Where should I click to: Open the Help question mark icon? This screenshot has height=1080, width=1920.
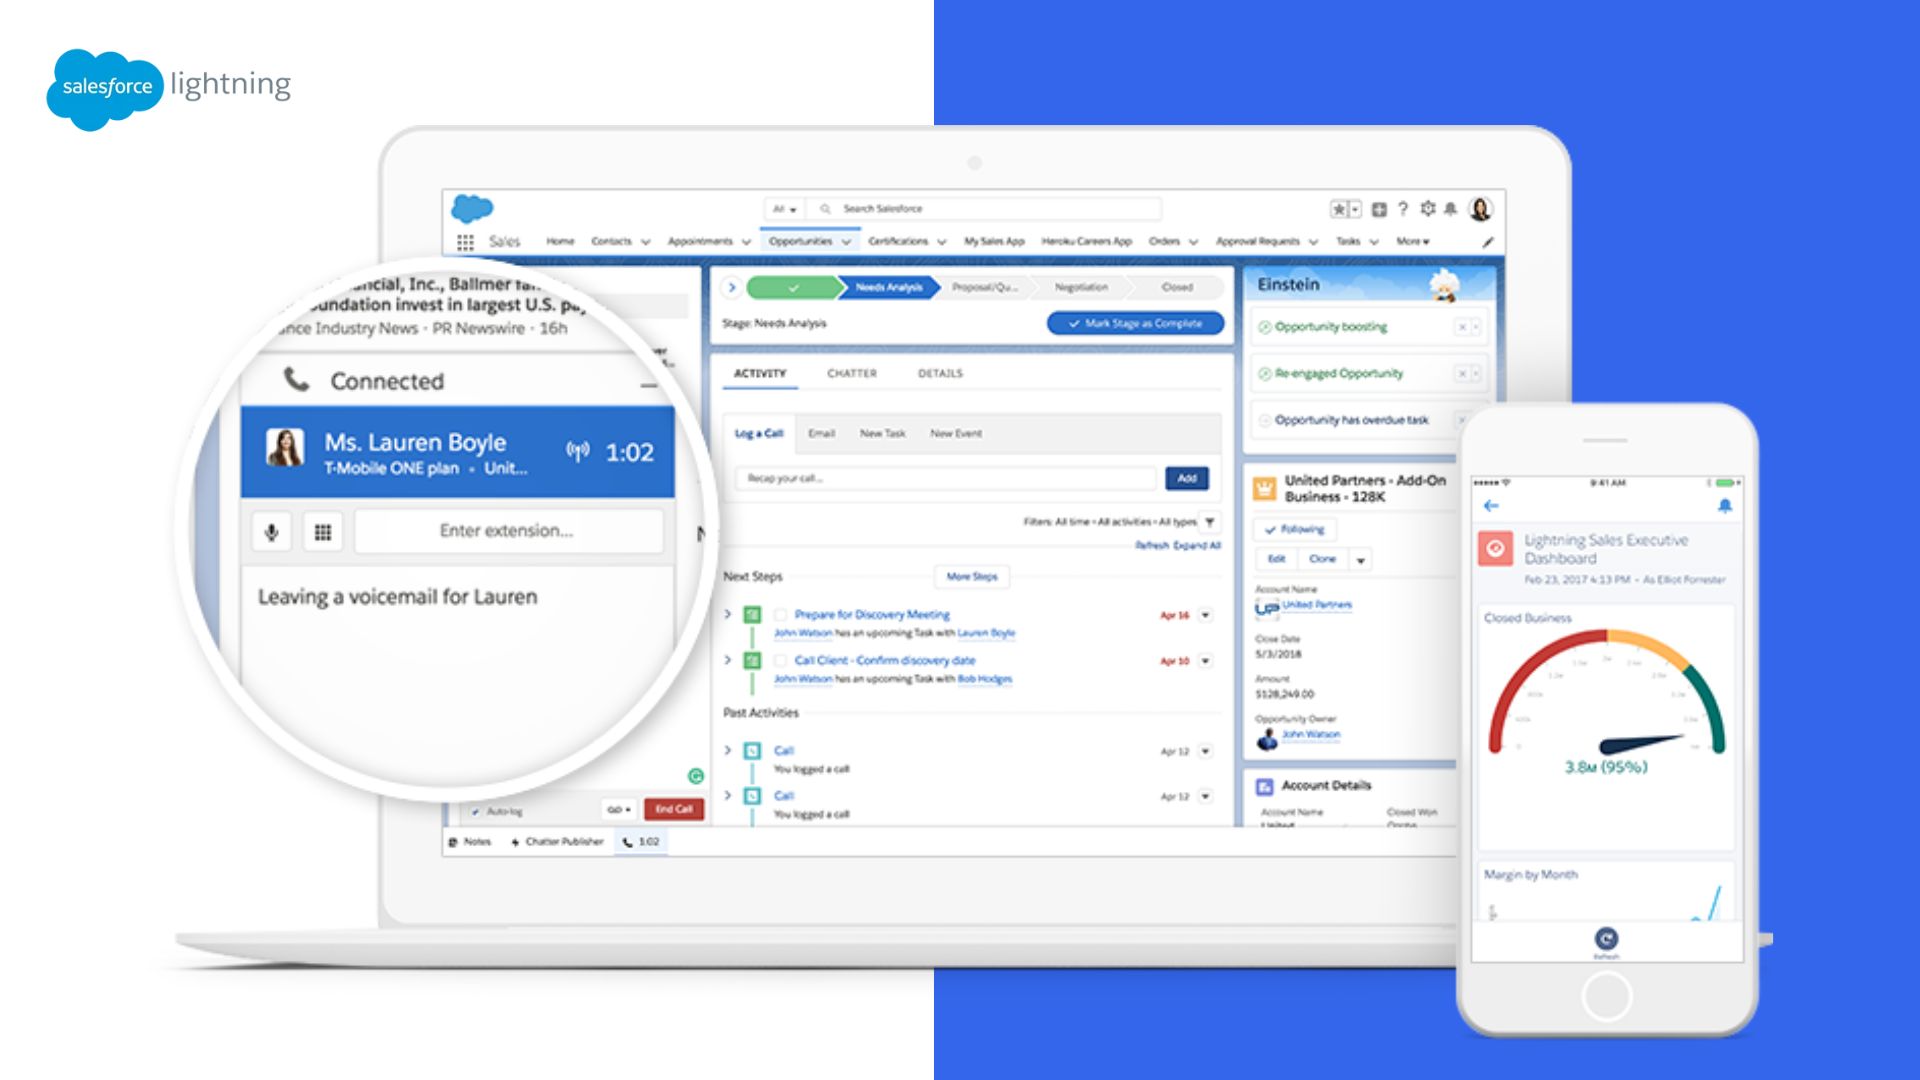[1403, 209]
